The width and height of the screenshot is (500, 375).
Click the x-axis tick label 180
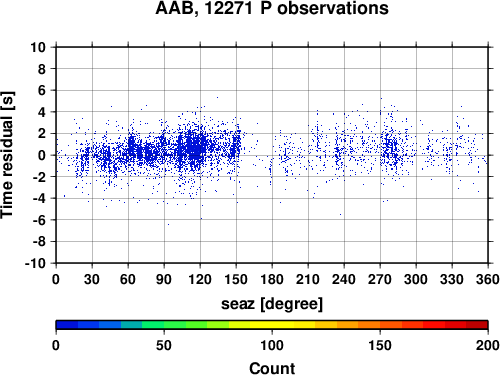tap(272, 279)
